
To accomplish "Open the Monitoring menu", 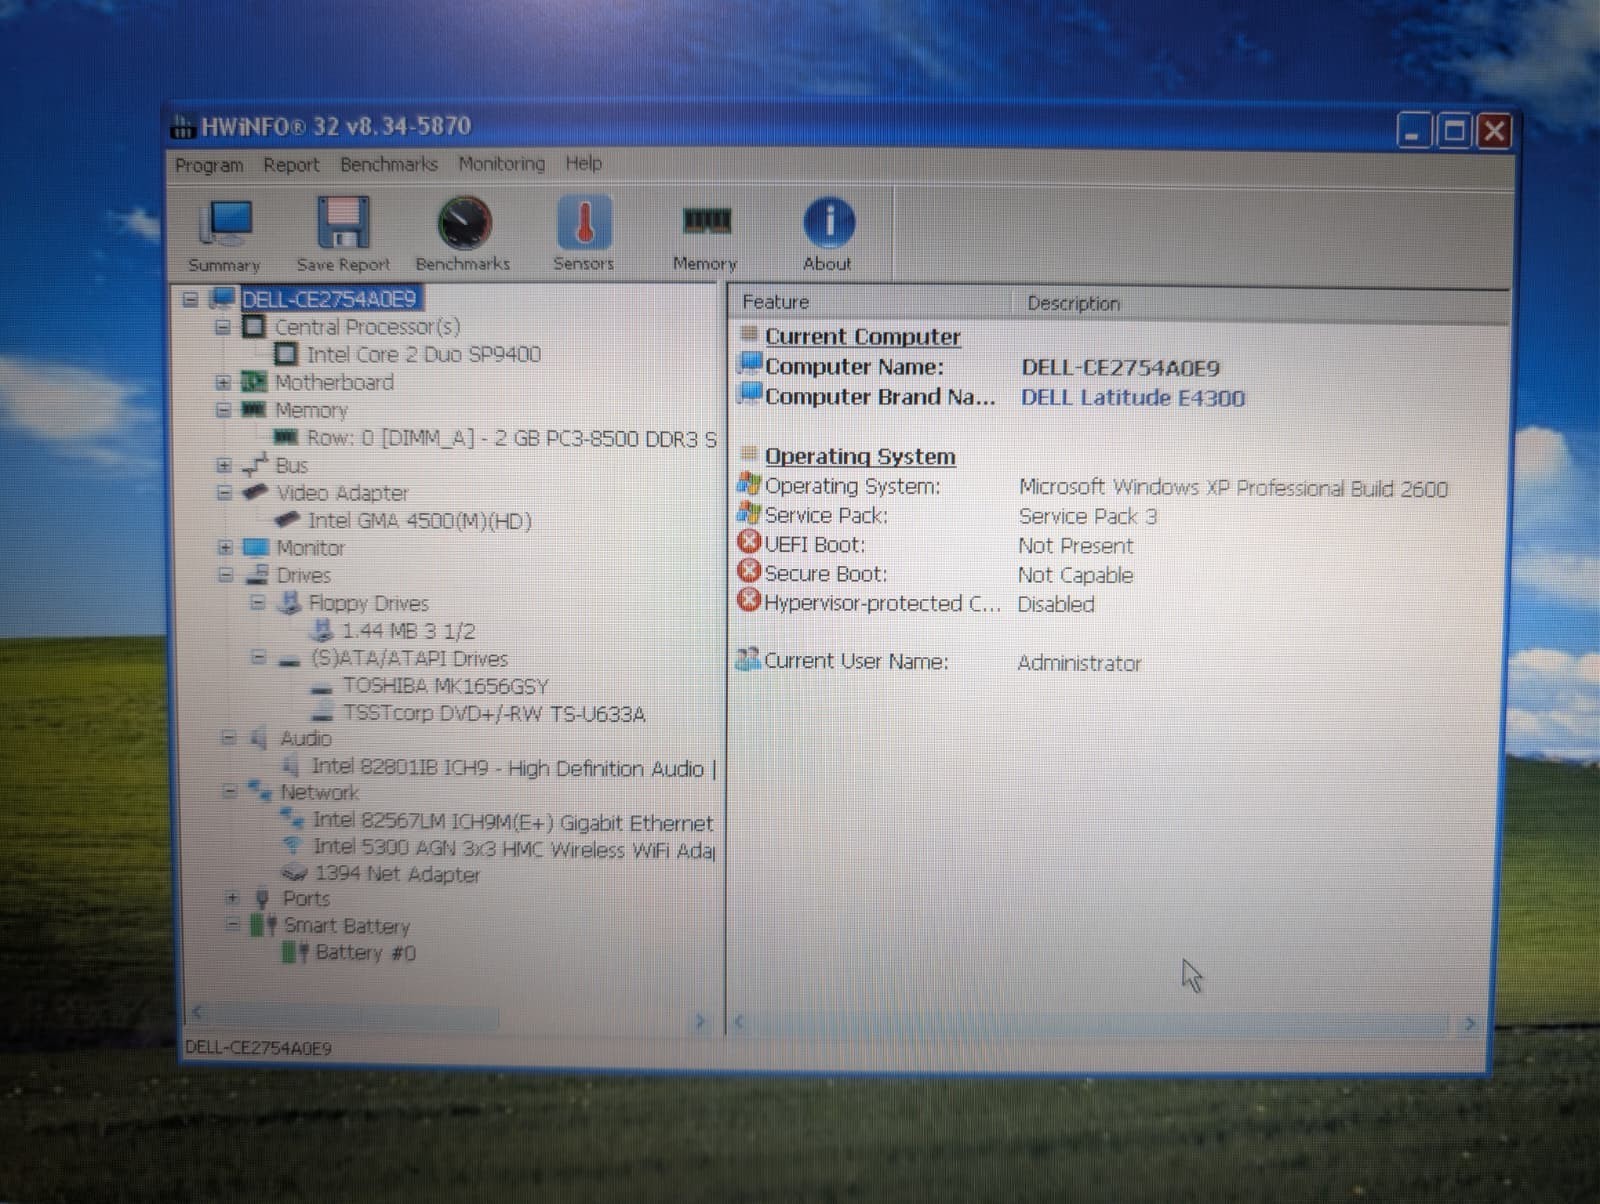I will click(x=502, y=163).
